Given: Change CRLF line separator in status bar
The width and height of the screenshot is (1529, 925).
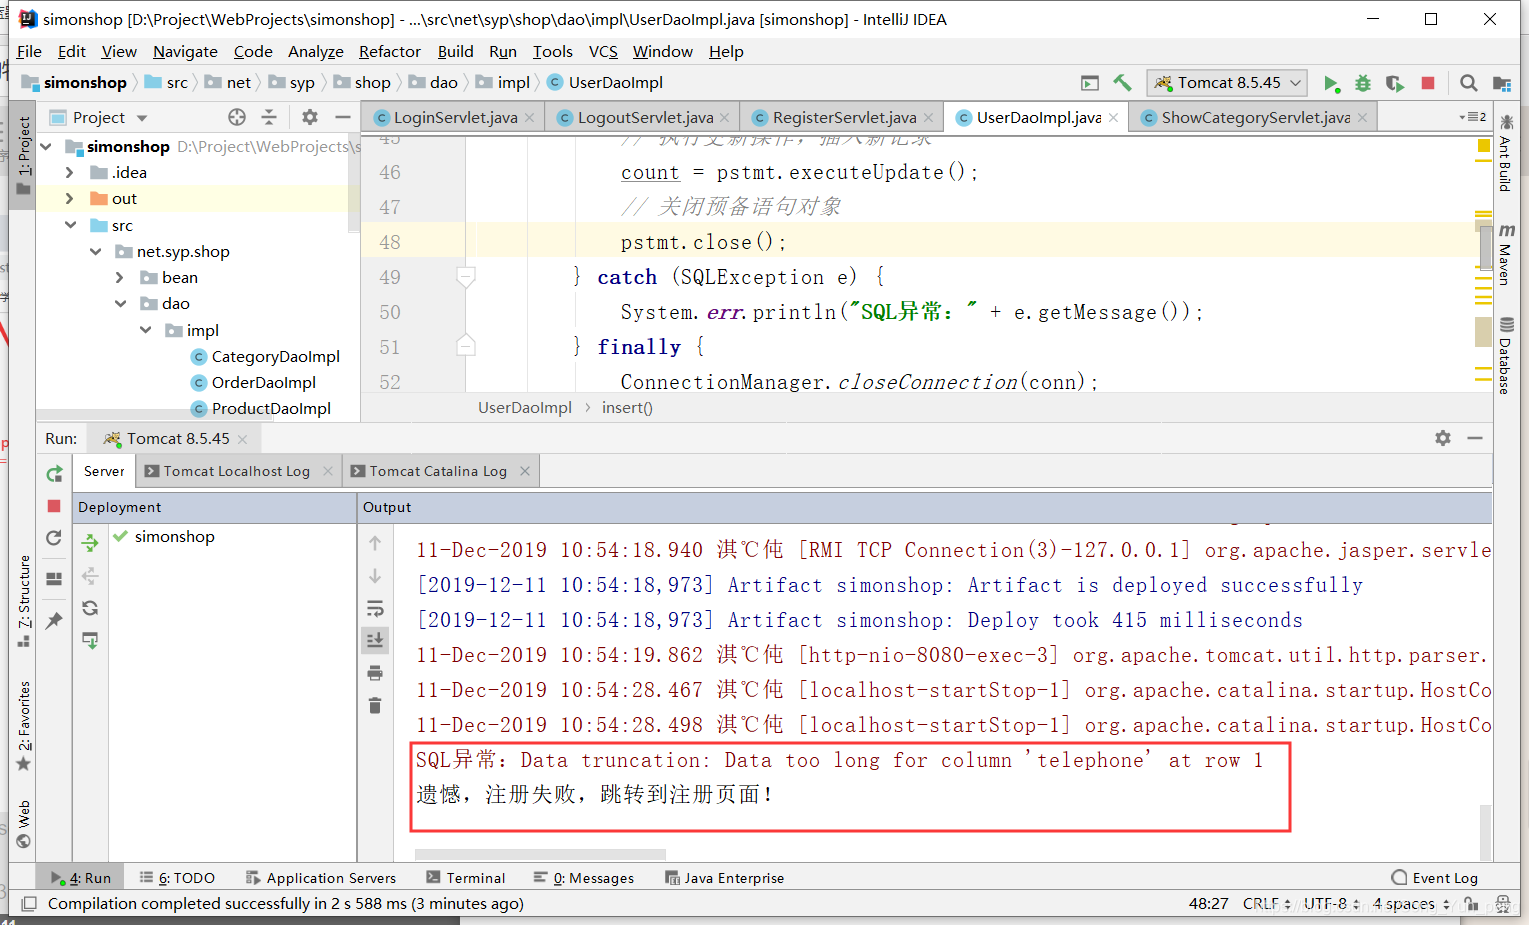Looking at the screenshot, I should (x=1267, y=904).
